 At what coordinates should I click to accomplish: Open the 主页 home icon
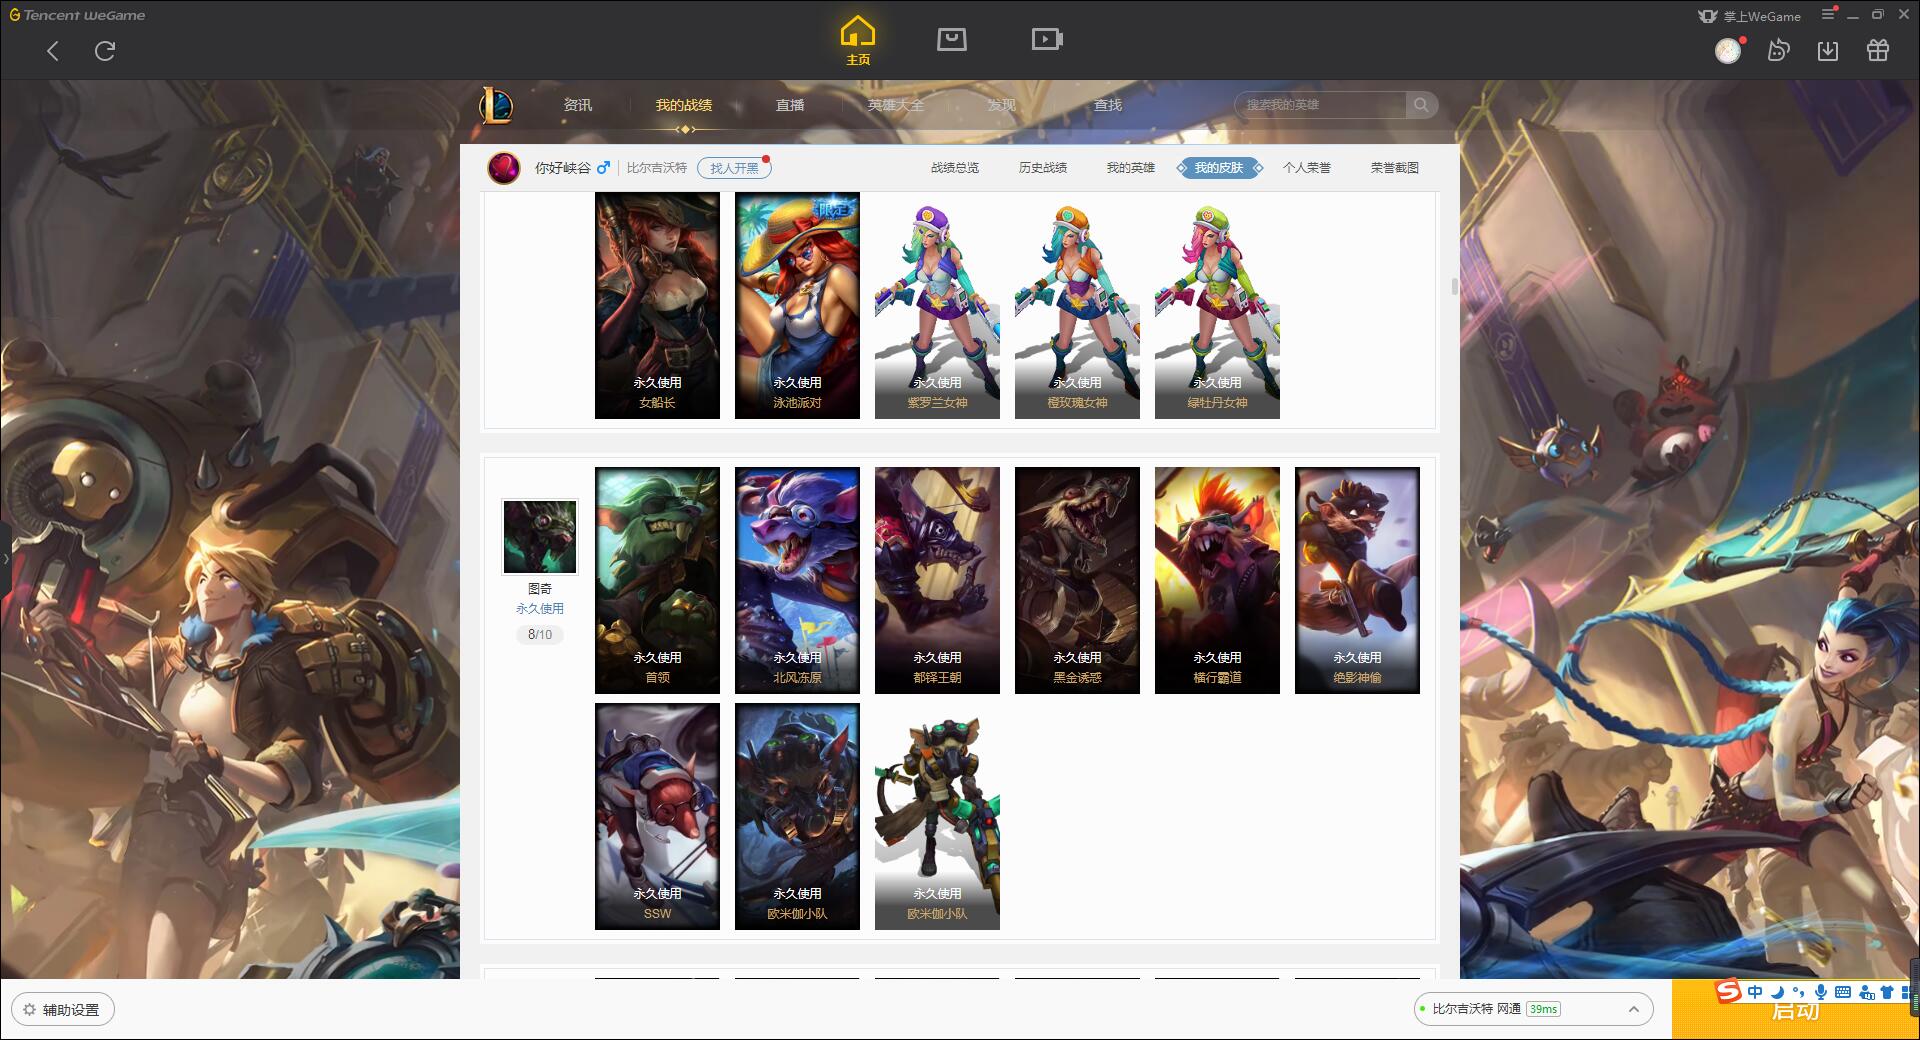pyautogui.click(x=858, y=41)
